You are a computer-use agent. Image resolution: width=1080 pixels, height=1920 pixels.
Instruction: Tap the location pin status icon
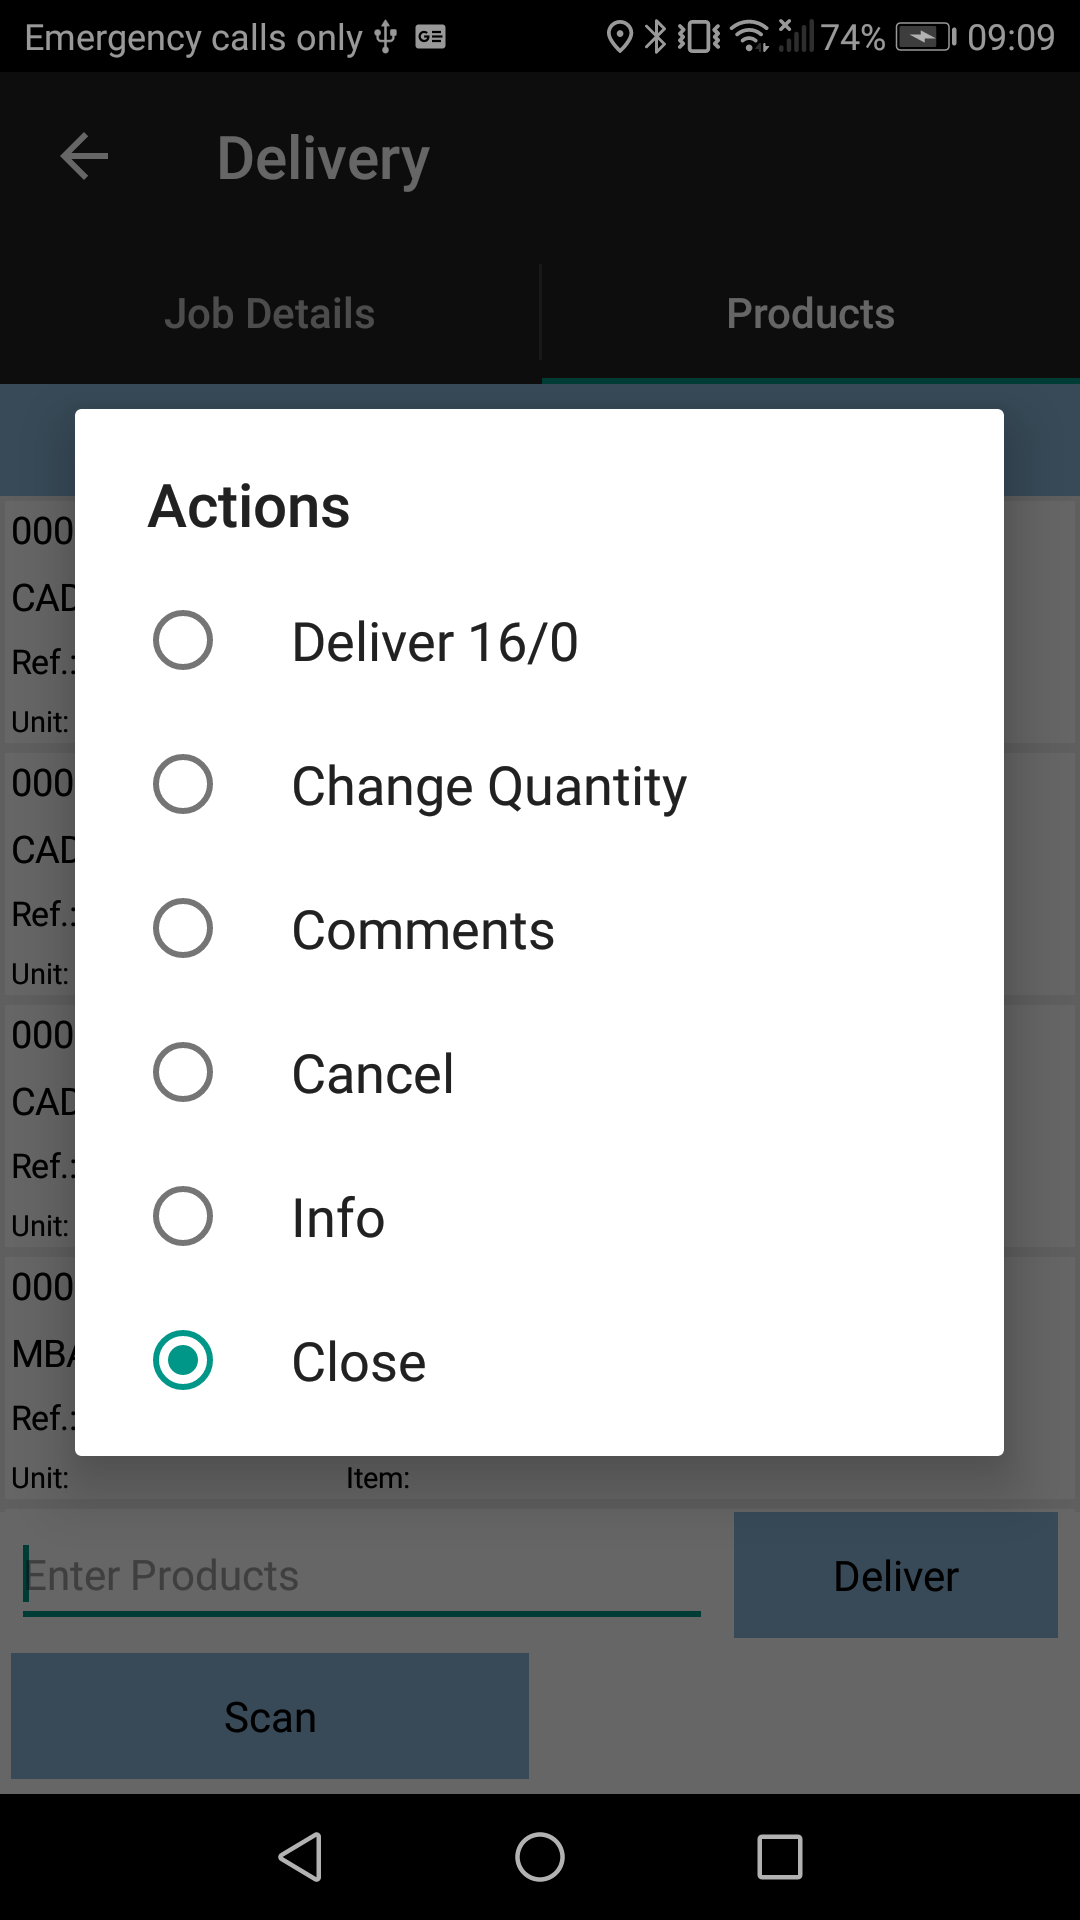pos(620,37)
